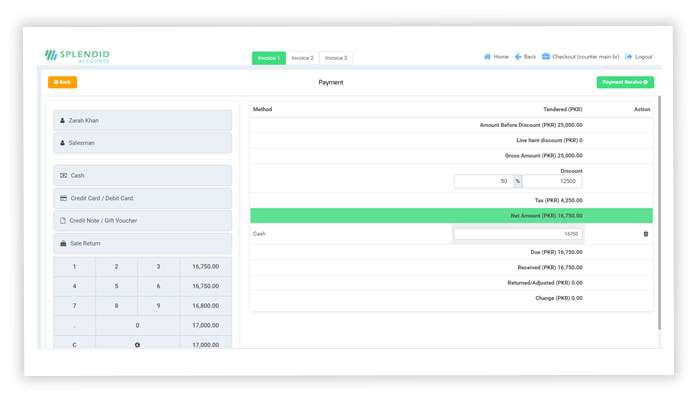The height and width of the screenshot is (405, 699).
Task: Select Credit Card / Debit Card method
Action: pyautogui.click(x=142, y=198)
